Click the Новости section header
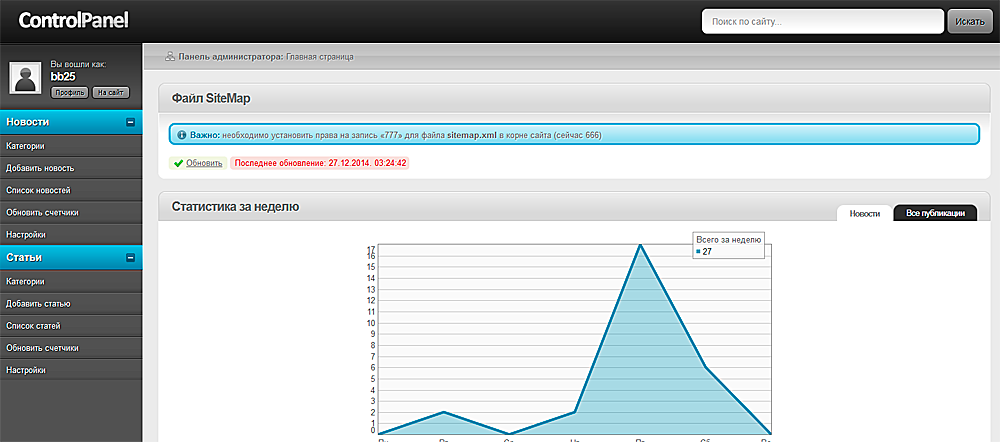This screenshot has height=442, width=1000. [x=71, y=122]
